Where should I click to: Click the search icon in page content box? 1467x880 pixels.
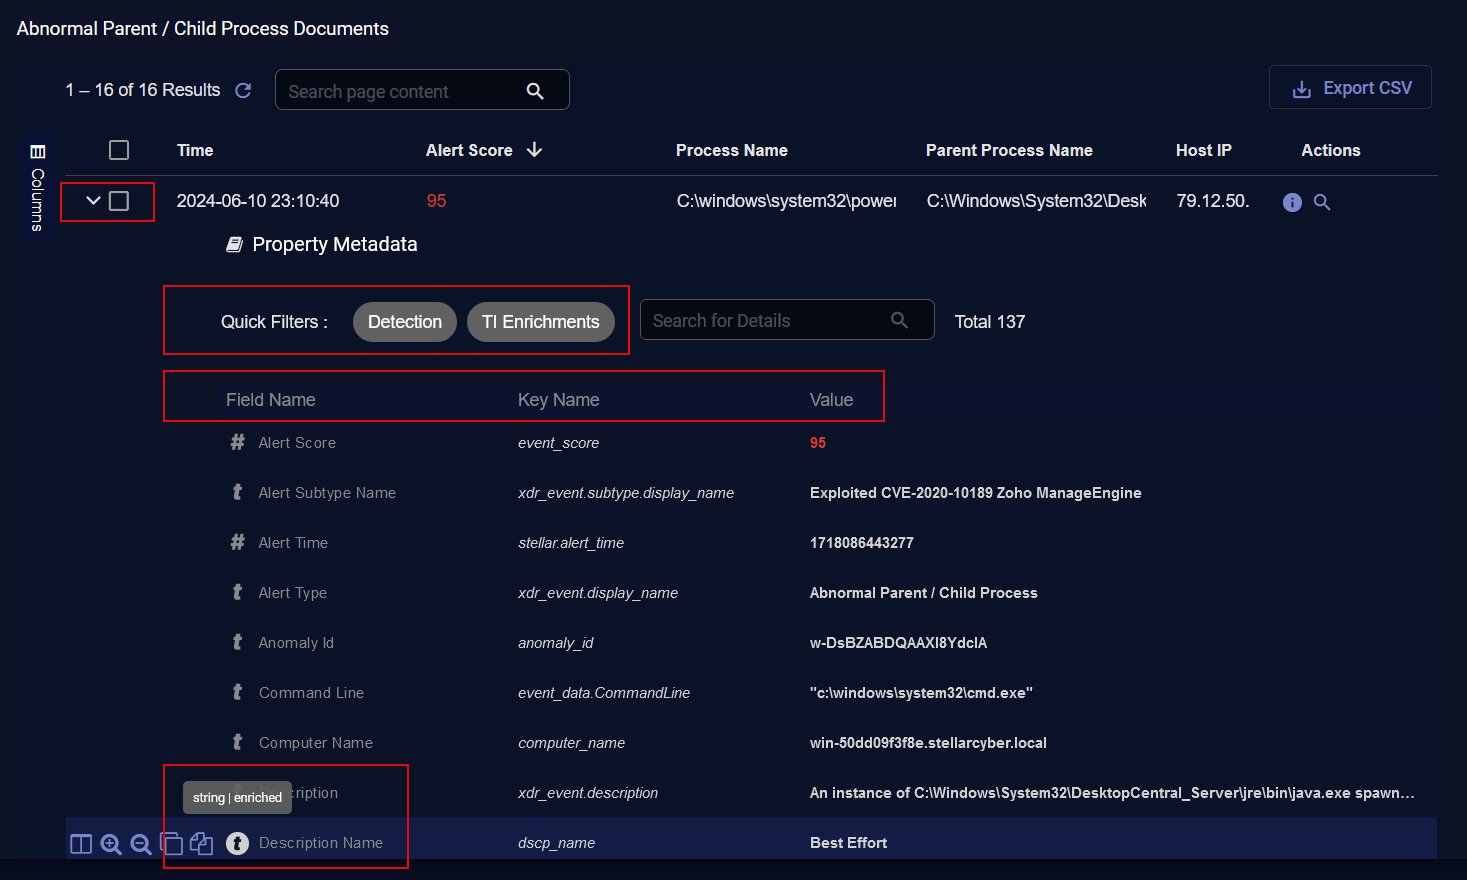tap(535, 91)
